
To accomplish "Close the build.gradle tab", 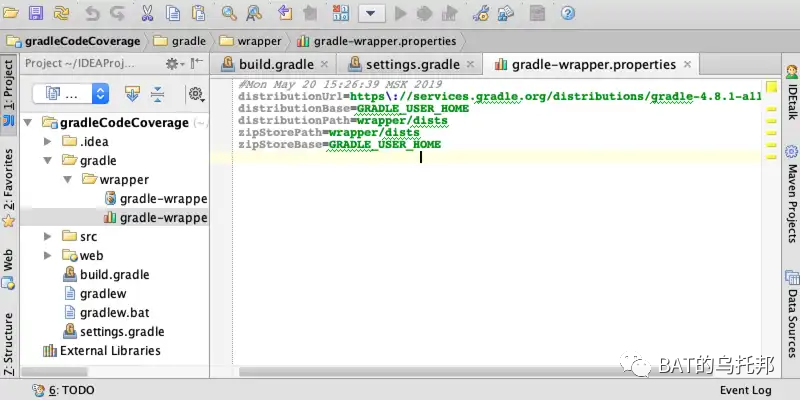I will [x=324, y=65].
